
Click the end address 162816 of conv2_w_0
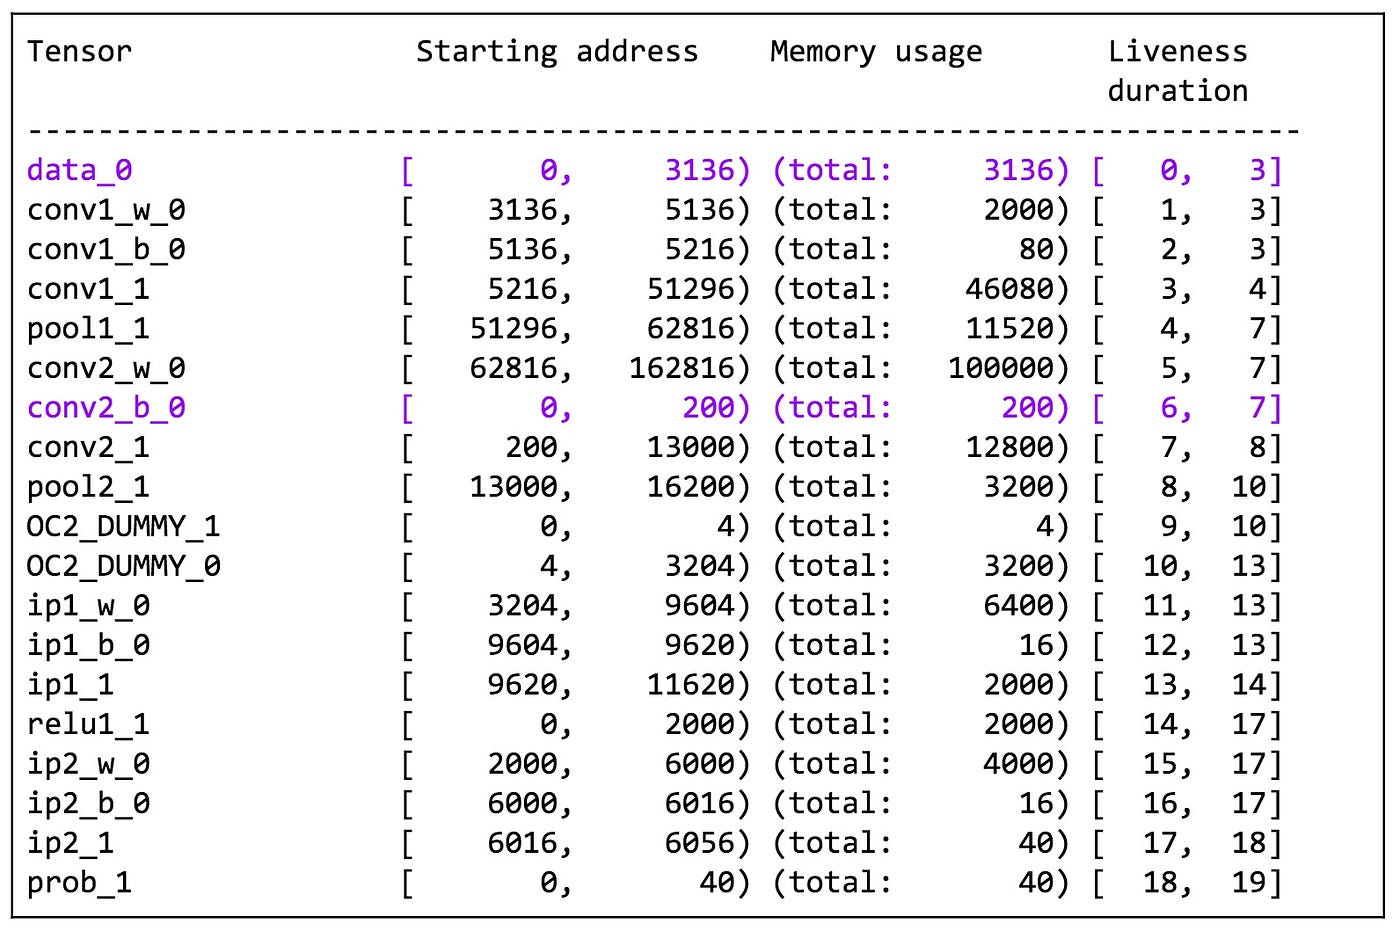[682, 368]
